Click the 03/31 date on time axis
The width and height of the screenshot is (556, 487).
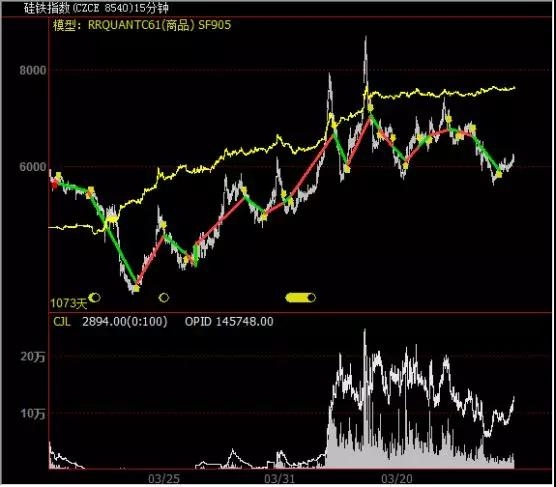(279, 479)
